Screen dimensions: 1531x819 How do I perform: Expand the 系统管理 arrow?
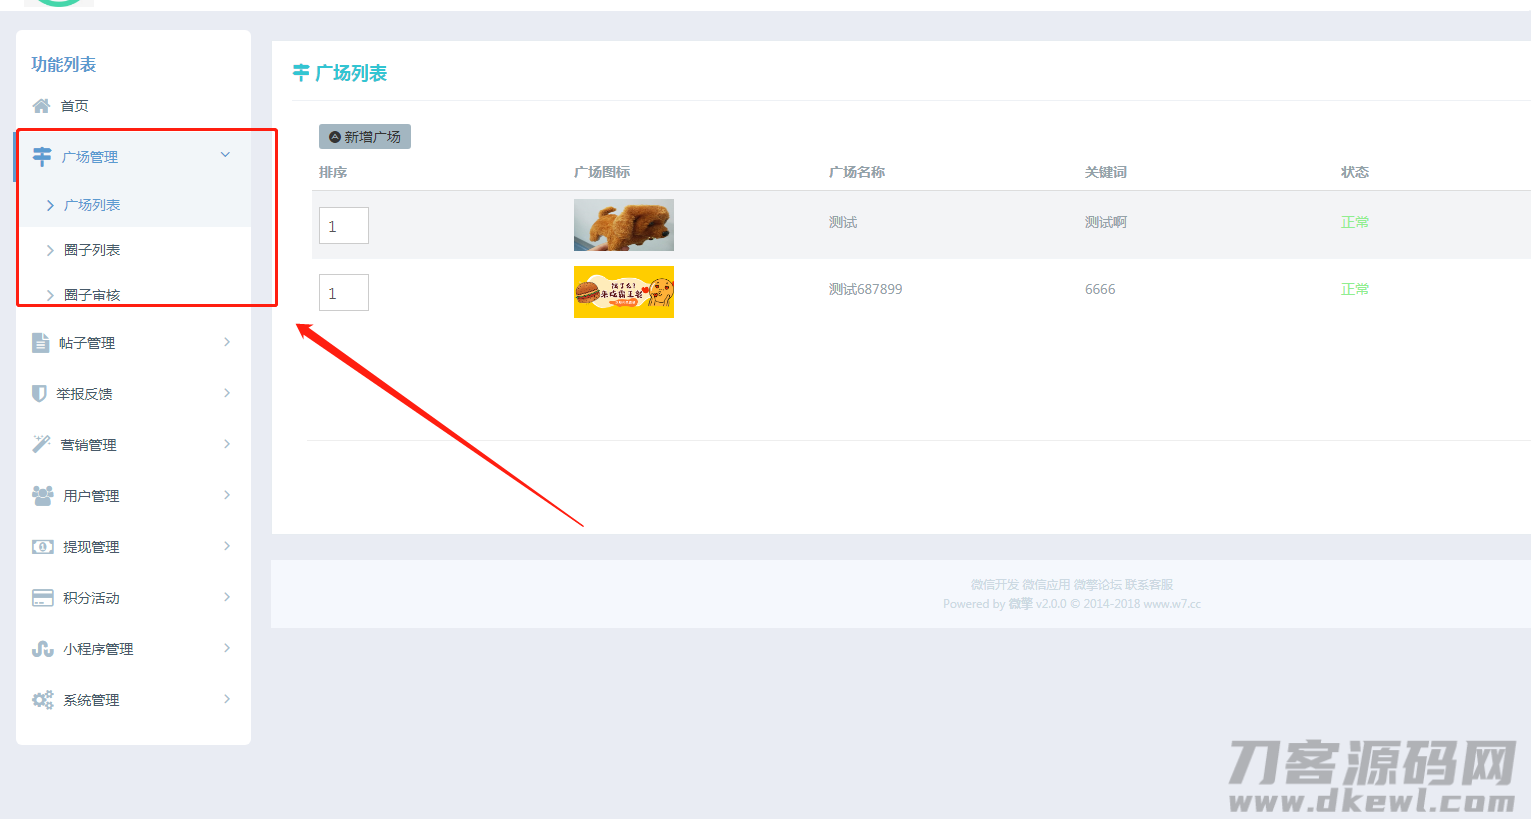(x=227, y=699)
